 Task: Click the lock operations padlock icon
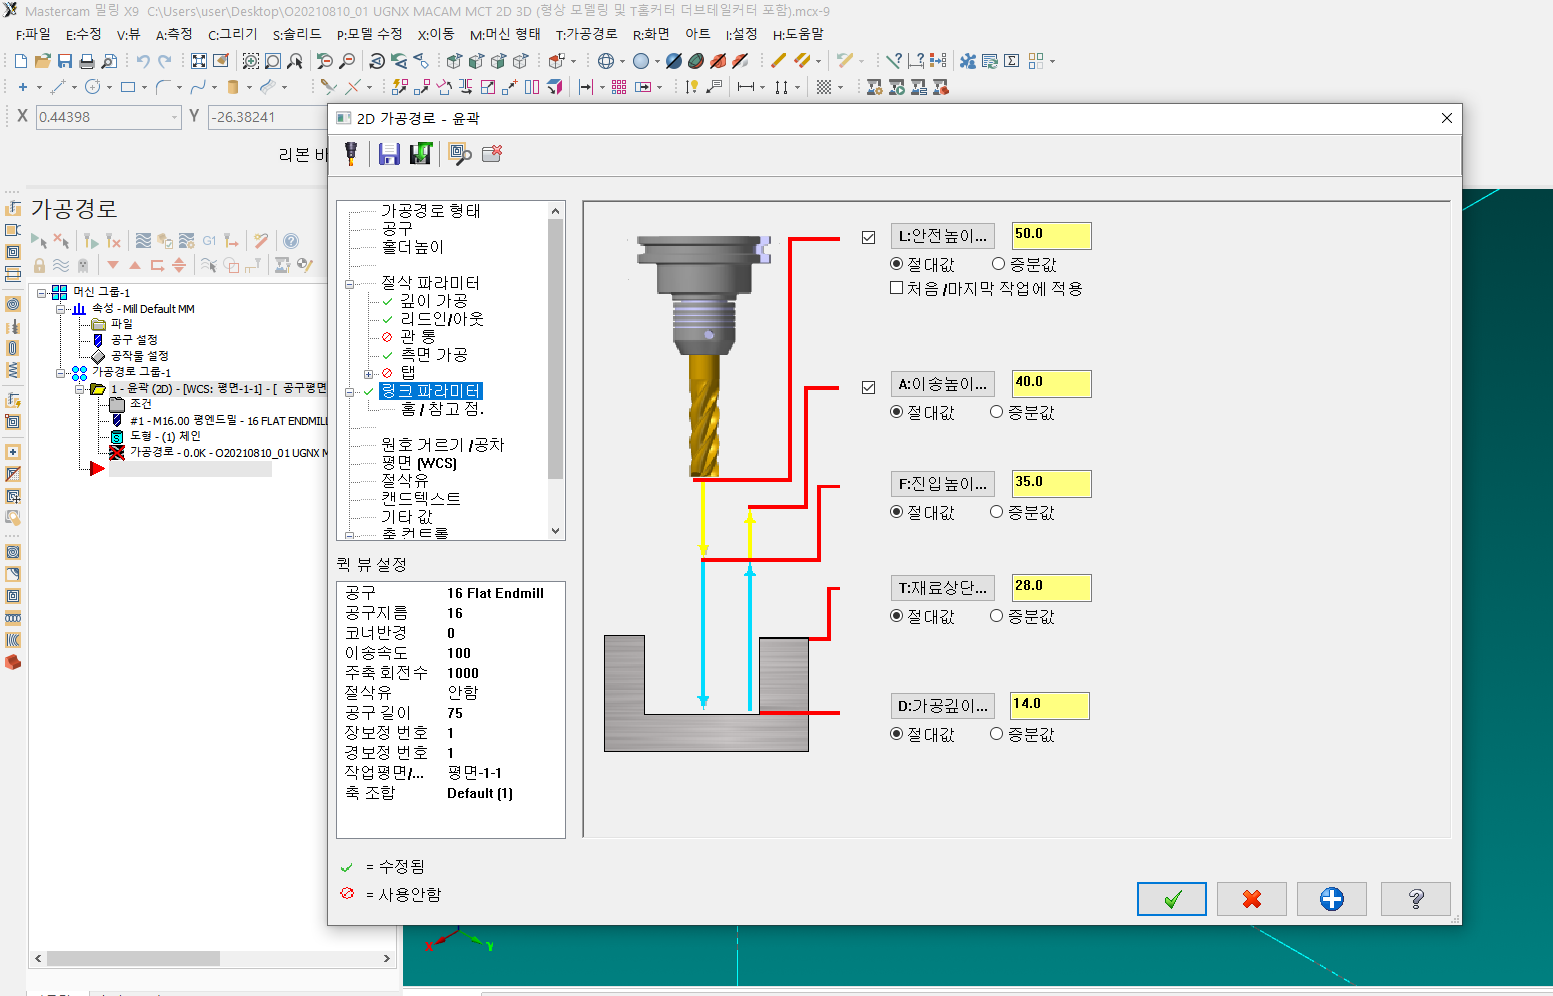39,265
